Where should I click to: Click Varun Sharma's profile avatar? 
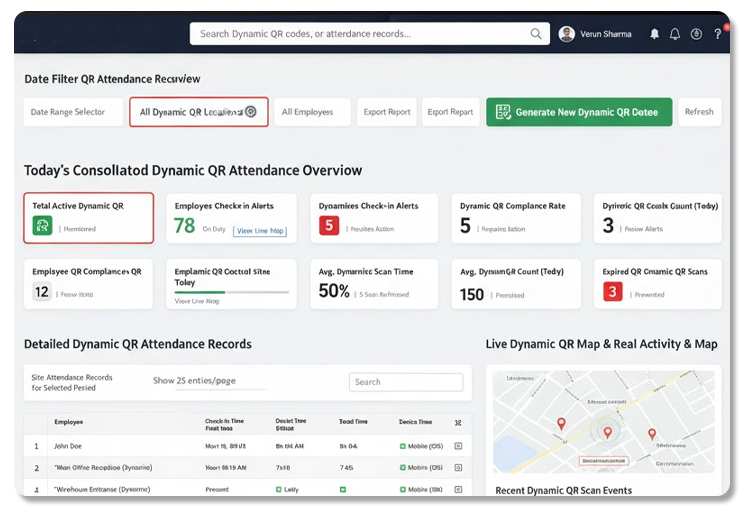(567, 34)
